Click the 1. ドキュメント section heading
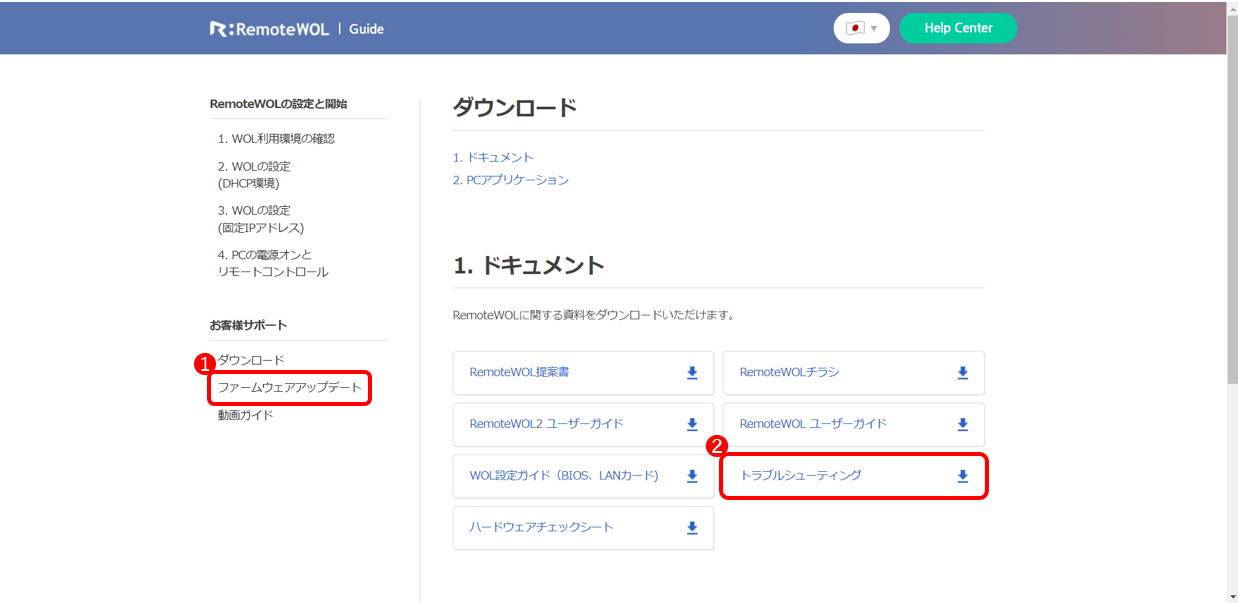This screenshot has width=1238, height=604. [x=529, y=266]
